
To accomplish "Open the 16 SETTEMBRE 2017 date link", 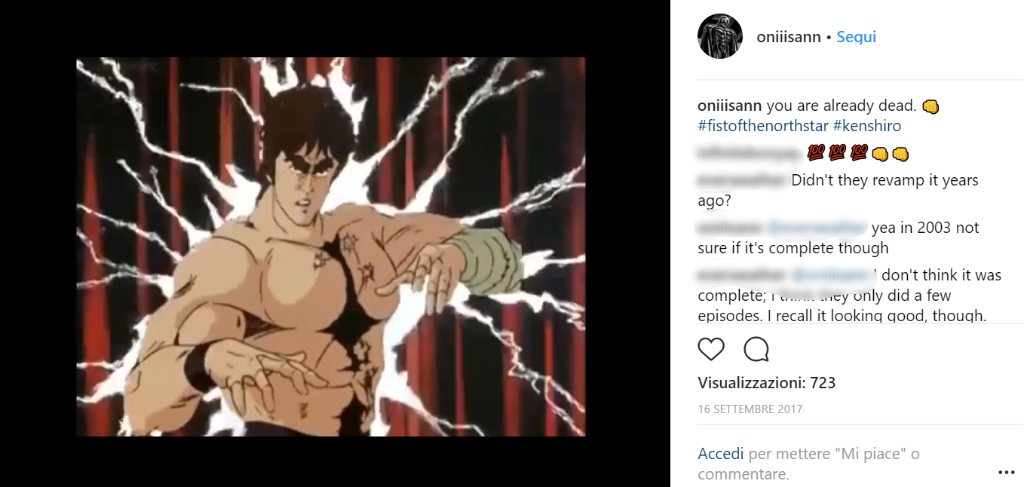I will coord(750,410).
